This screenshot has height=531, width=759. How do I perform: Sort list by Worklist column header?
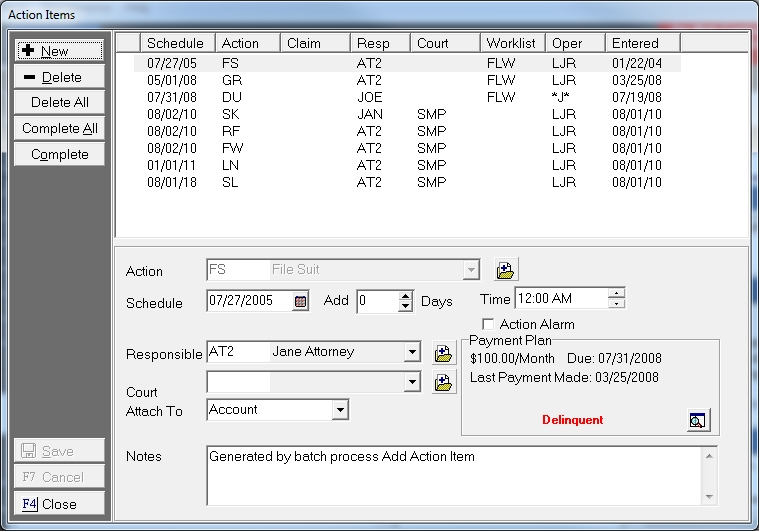511,43
